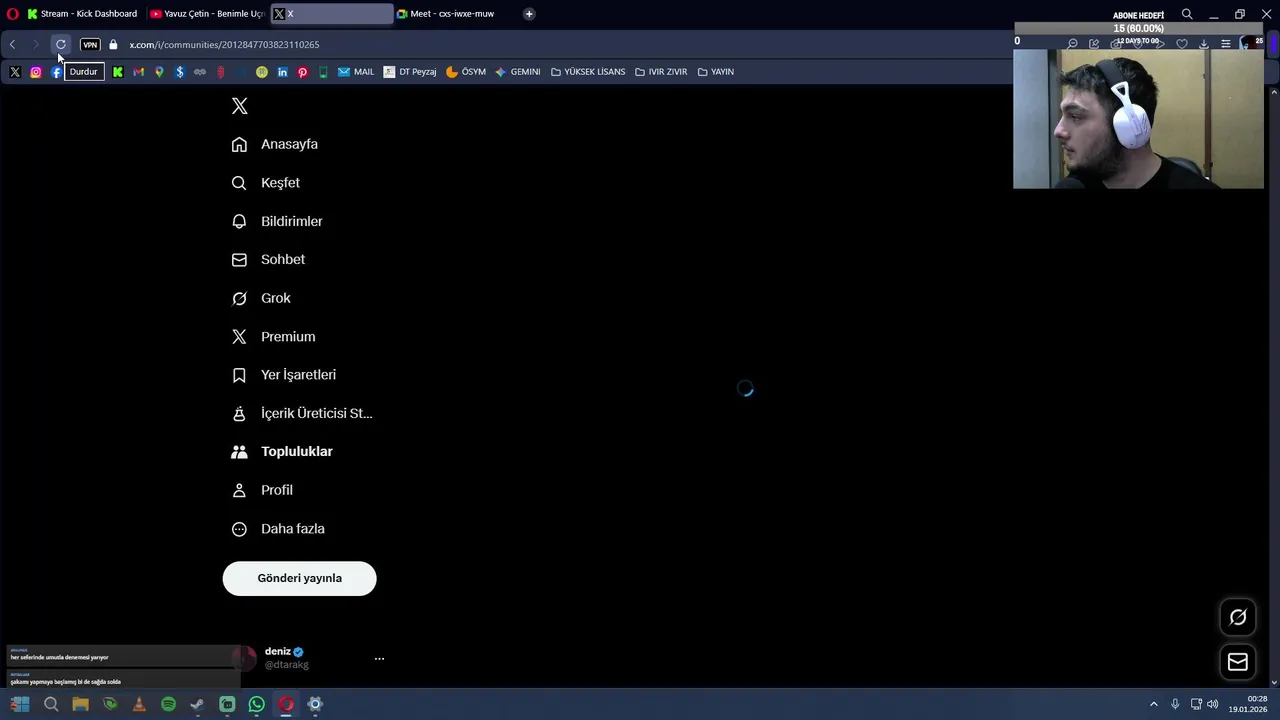Open Premium in the sidebar
1280x720 pixels.
[273, 337]
